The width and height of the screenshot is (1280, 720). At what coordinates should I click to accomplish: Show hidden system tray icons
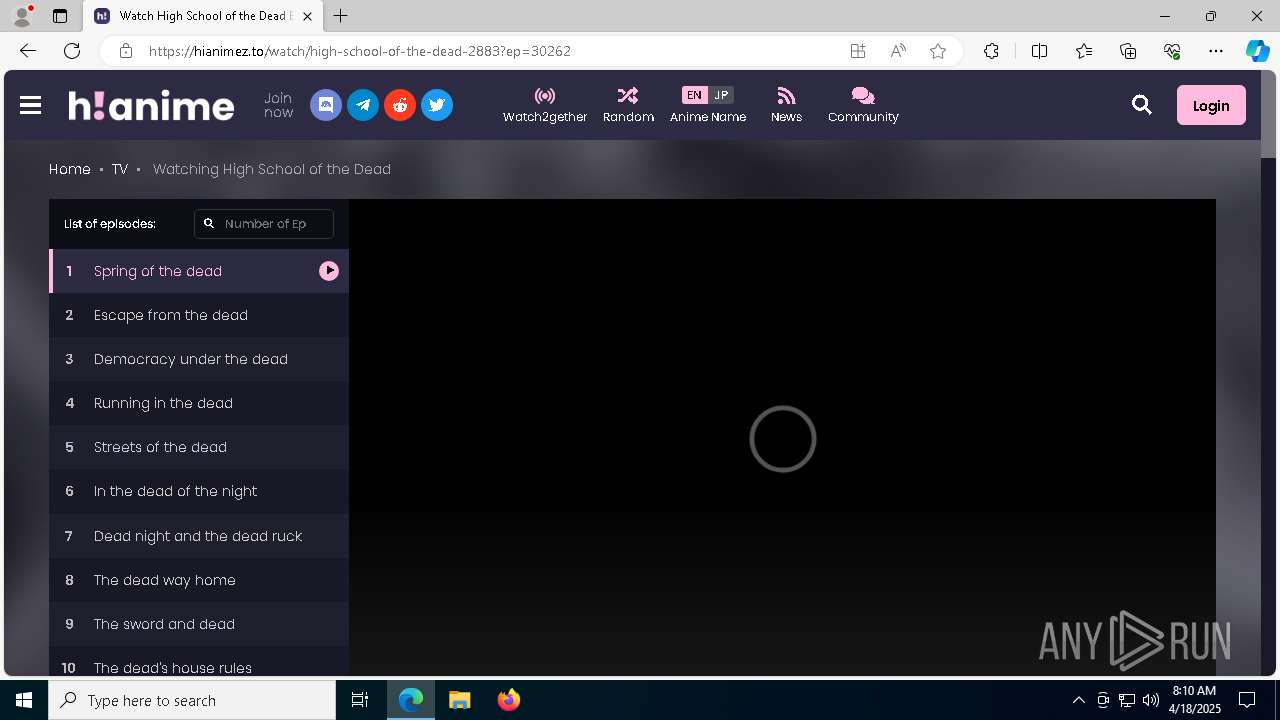point(1078,700)
